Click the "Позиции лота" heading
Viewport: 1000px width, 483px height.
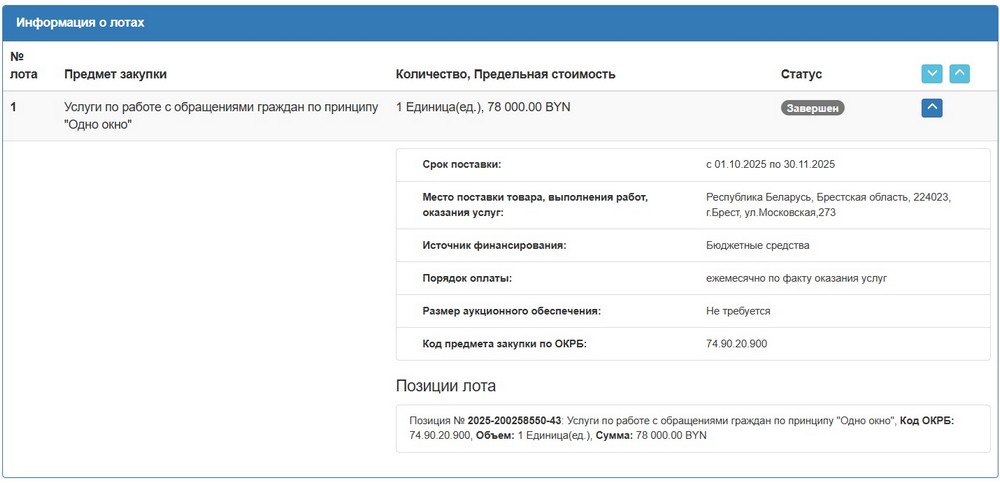[x=446, y=386]
